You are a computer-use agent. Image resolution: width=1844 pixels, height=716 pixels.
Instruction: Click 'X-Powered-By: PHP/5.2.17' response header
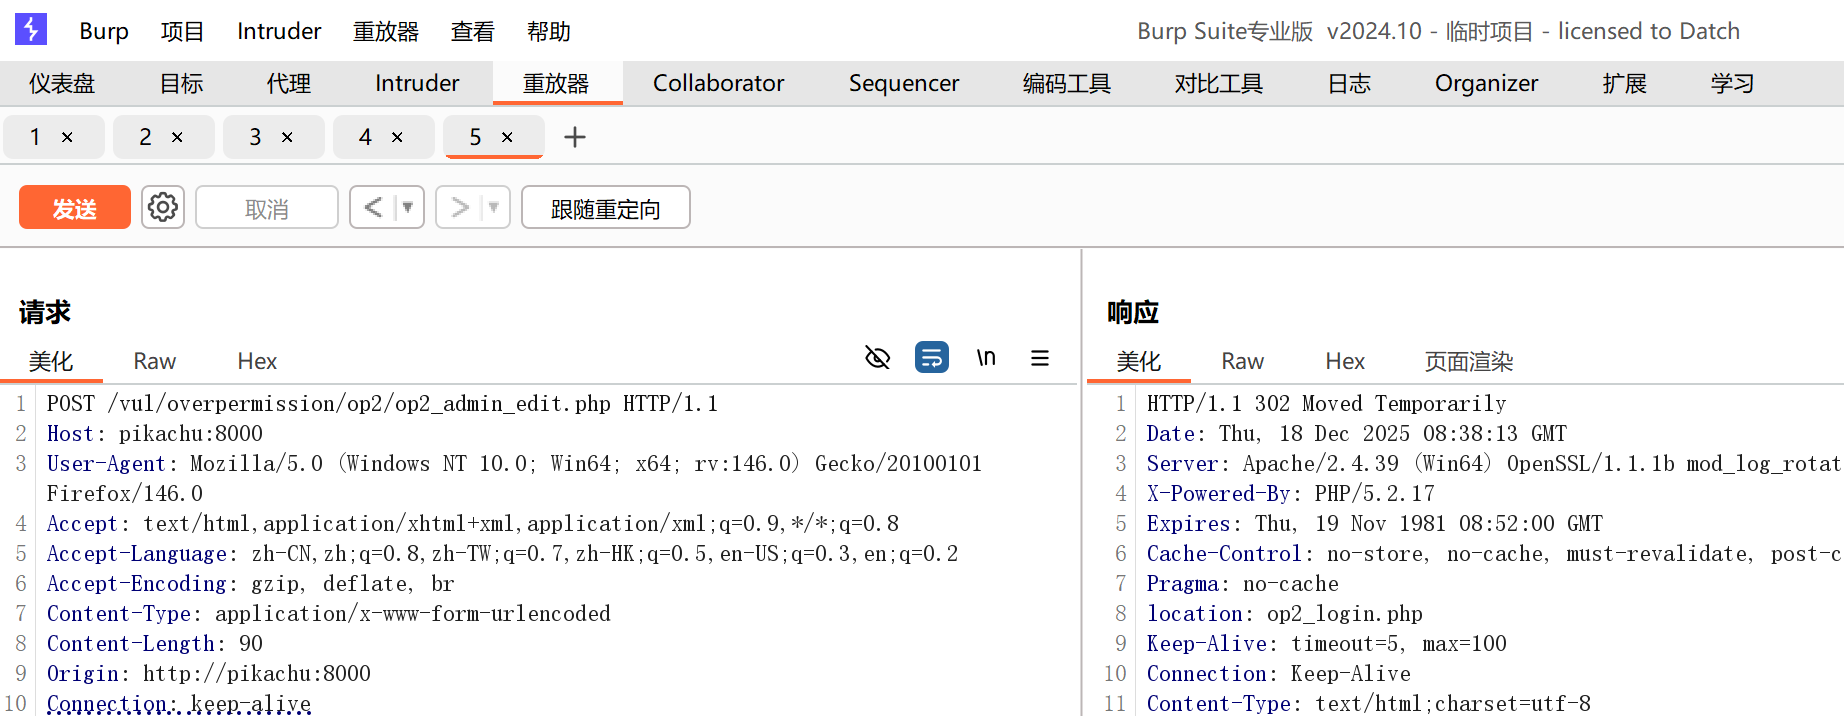1291,493
